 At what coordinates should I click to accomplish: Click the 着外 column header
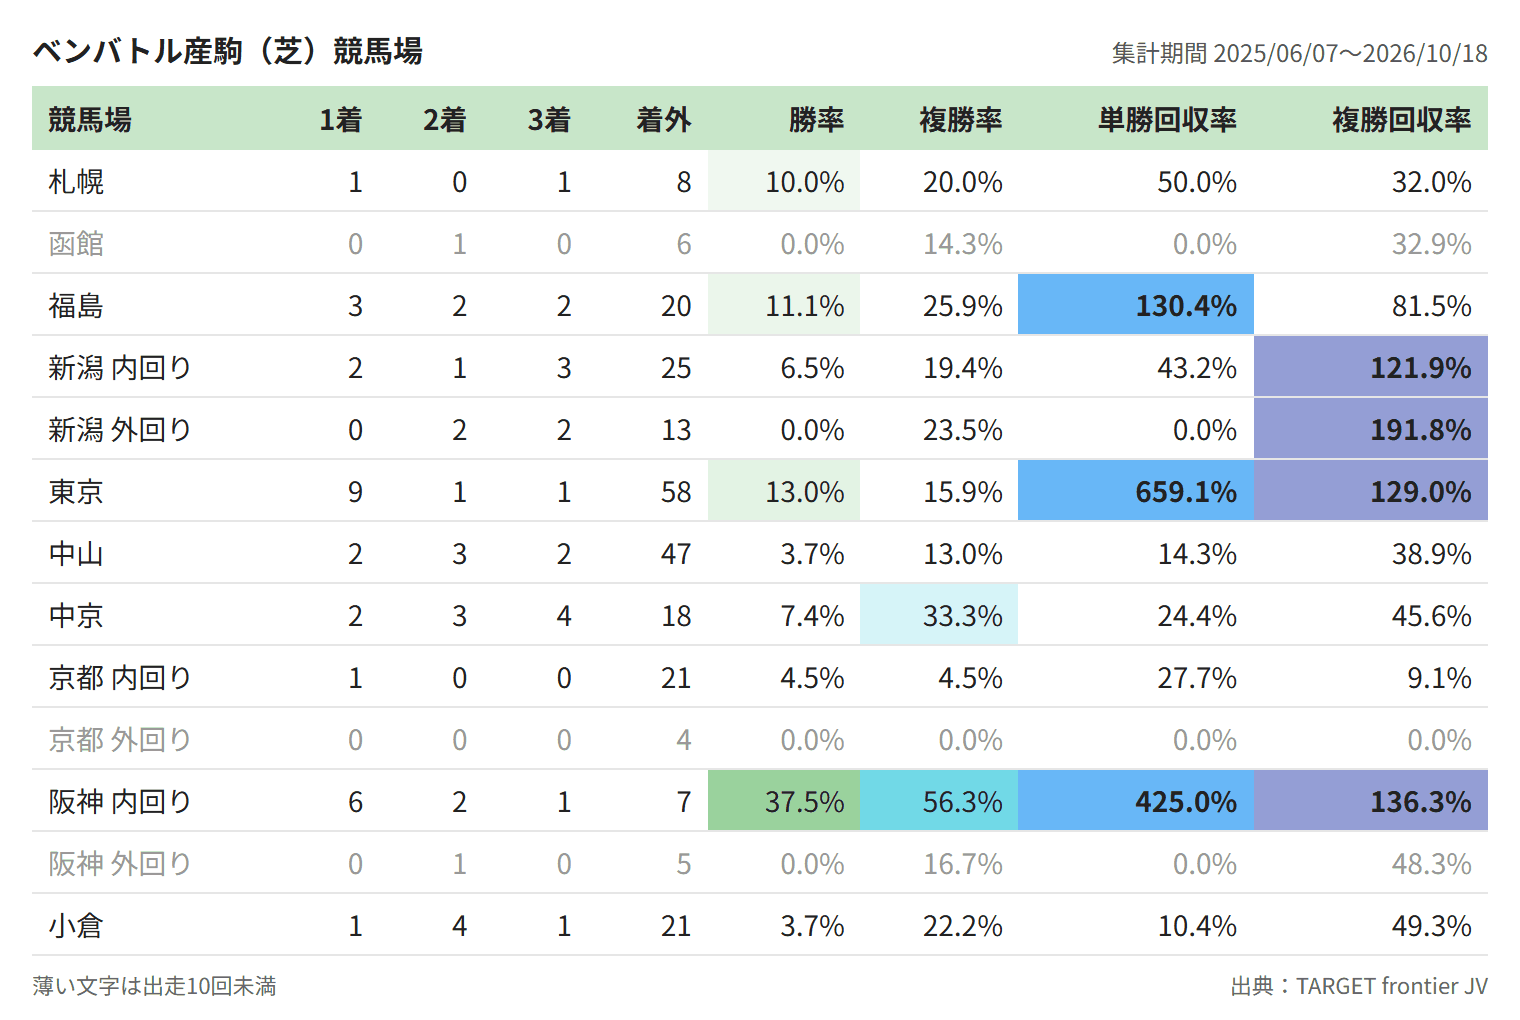[663, 120]
